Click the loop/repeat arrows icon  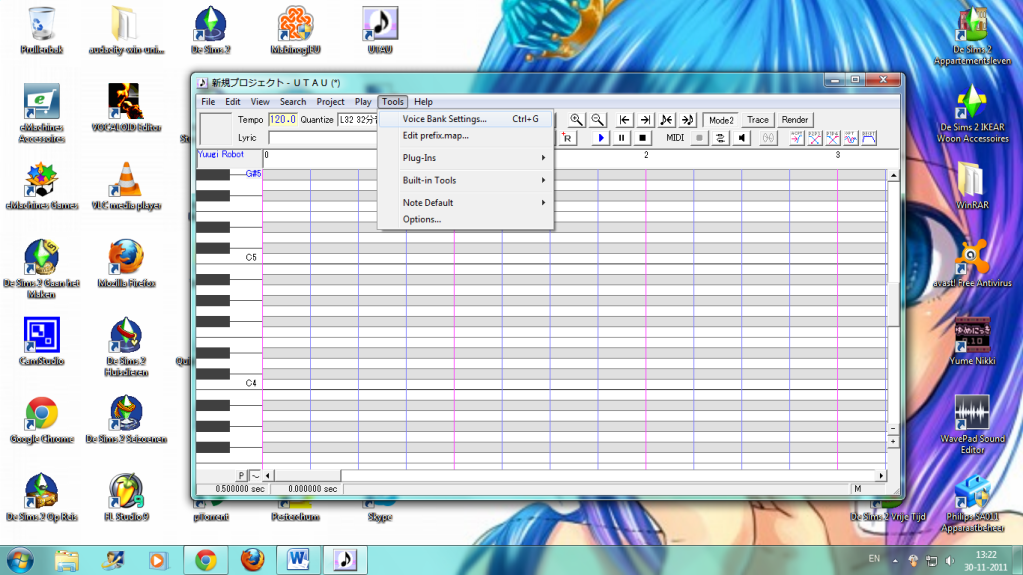coord(720,138)
